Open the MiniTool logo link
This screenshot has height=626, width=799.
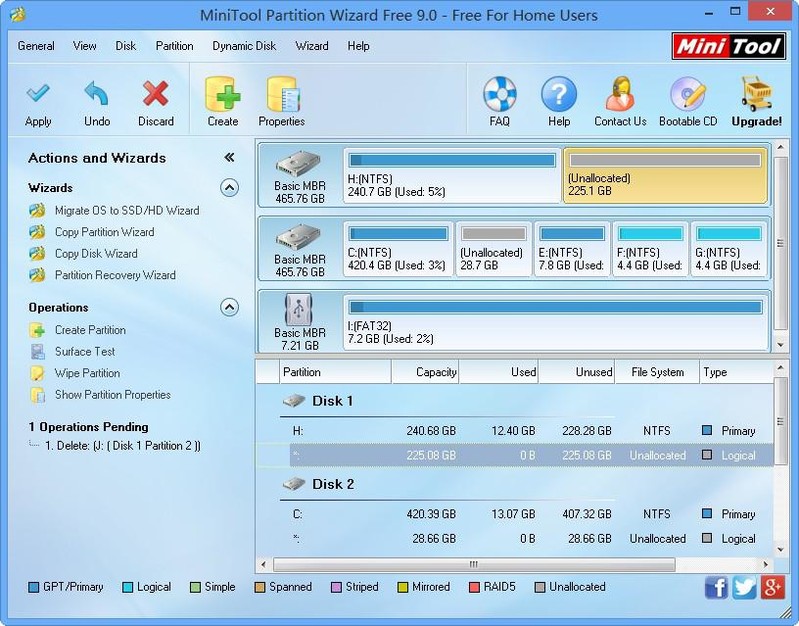[x=729, y=46]
